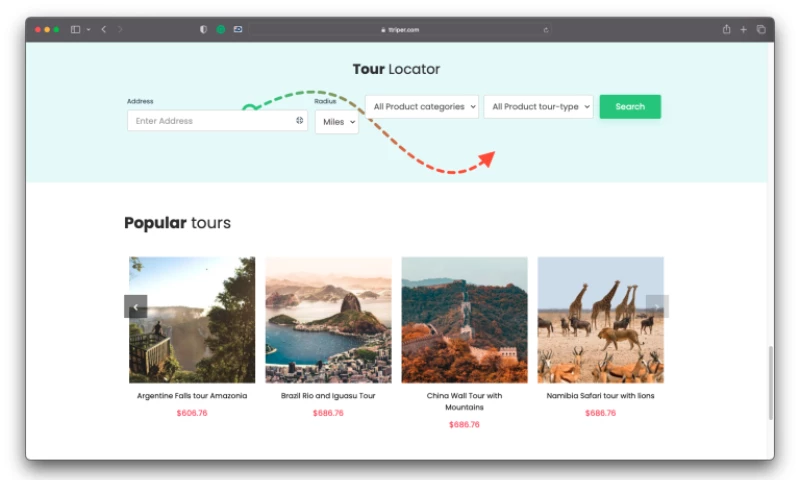800x480 pixels.
Task: Click price under Namibia Safari tour
Action: coord(601,413)
